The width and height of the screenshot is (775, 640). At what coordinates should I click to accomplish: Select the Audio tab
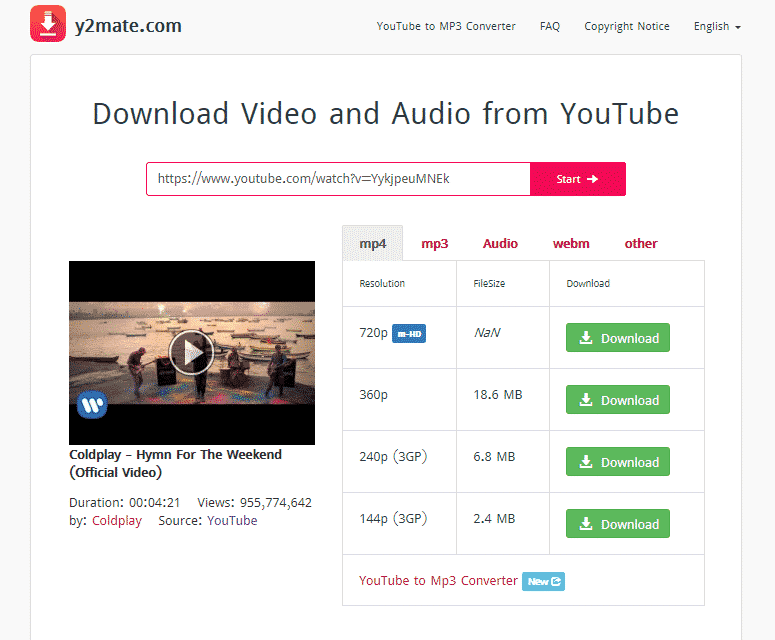pyautogui.click(x=500, y=243)
